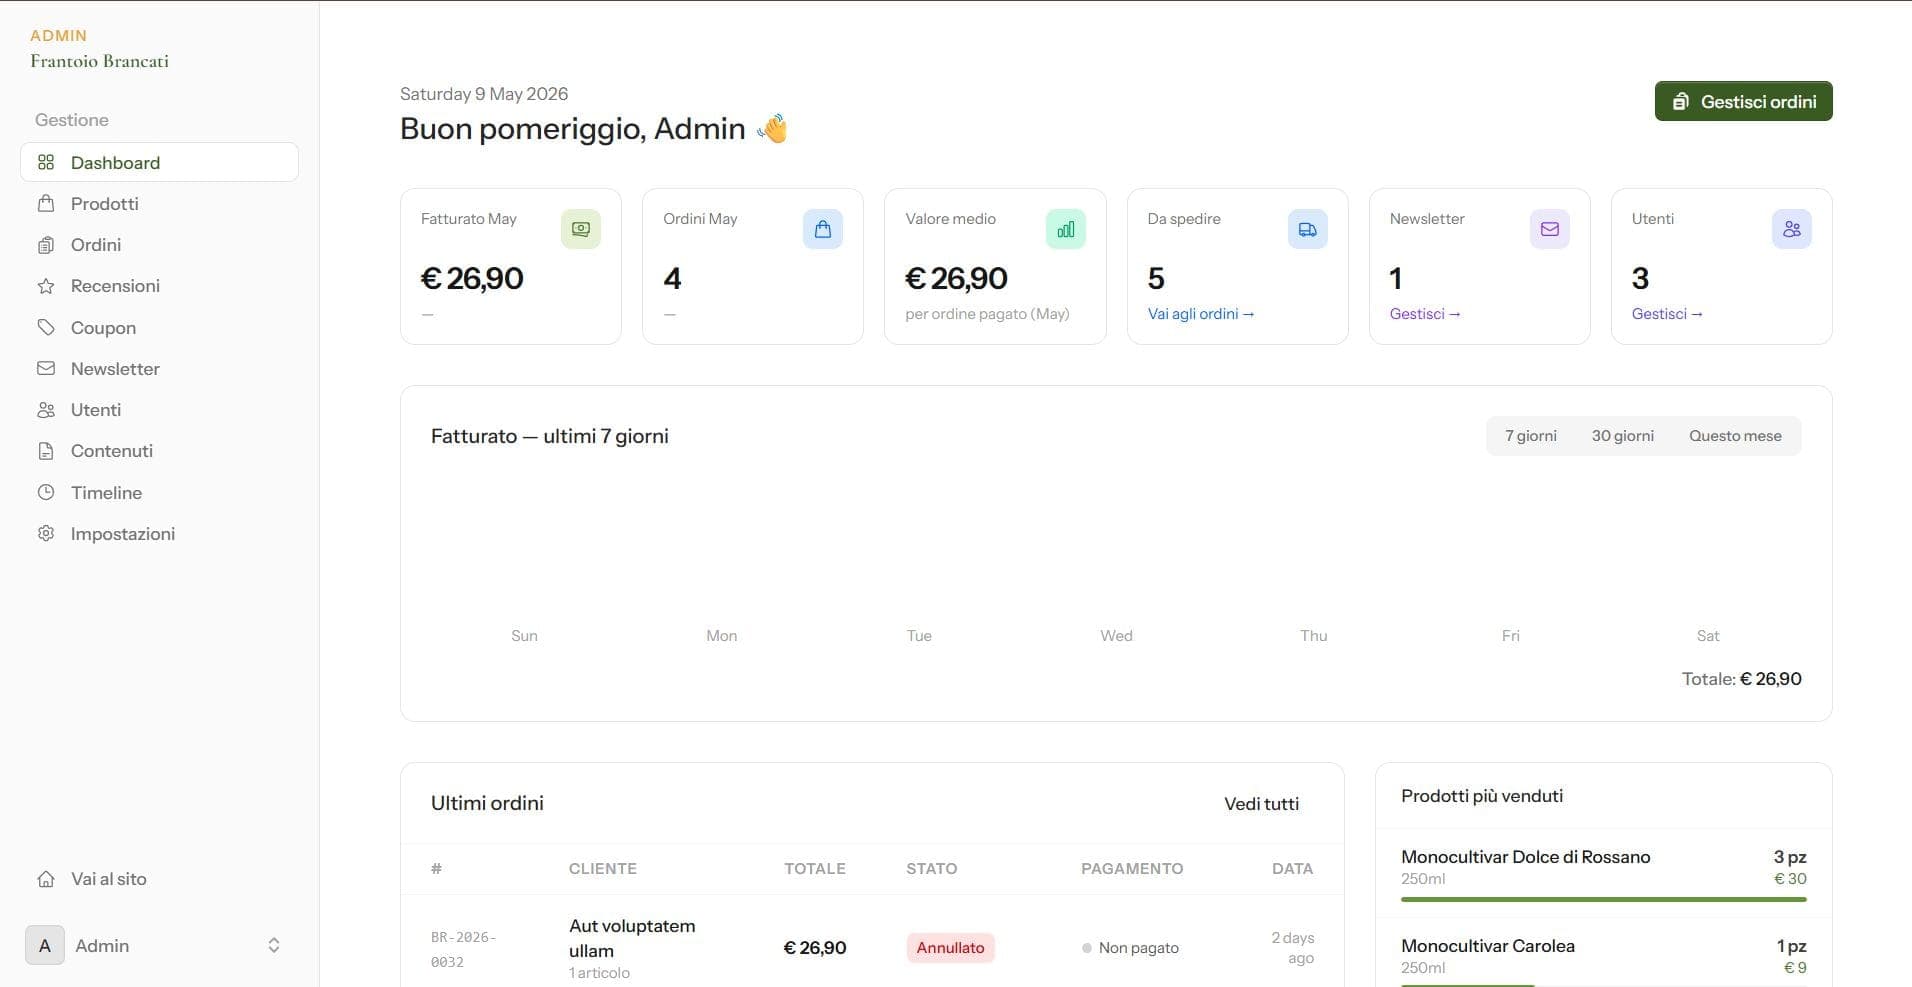Click customer name Aut voluptatem ullam
1912x987 pixels.
632,938
